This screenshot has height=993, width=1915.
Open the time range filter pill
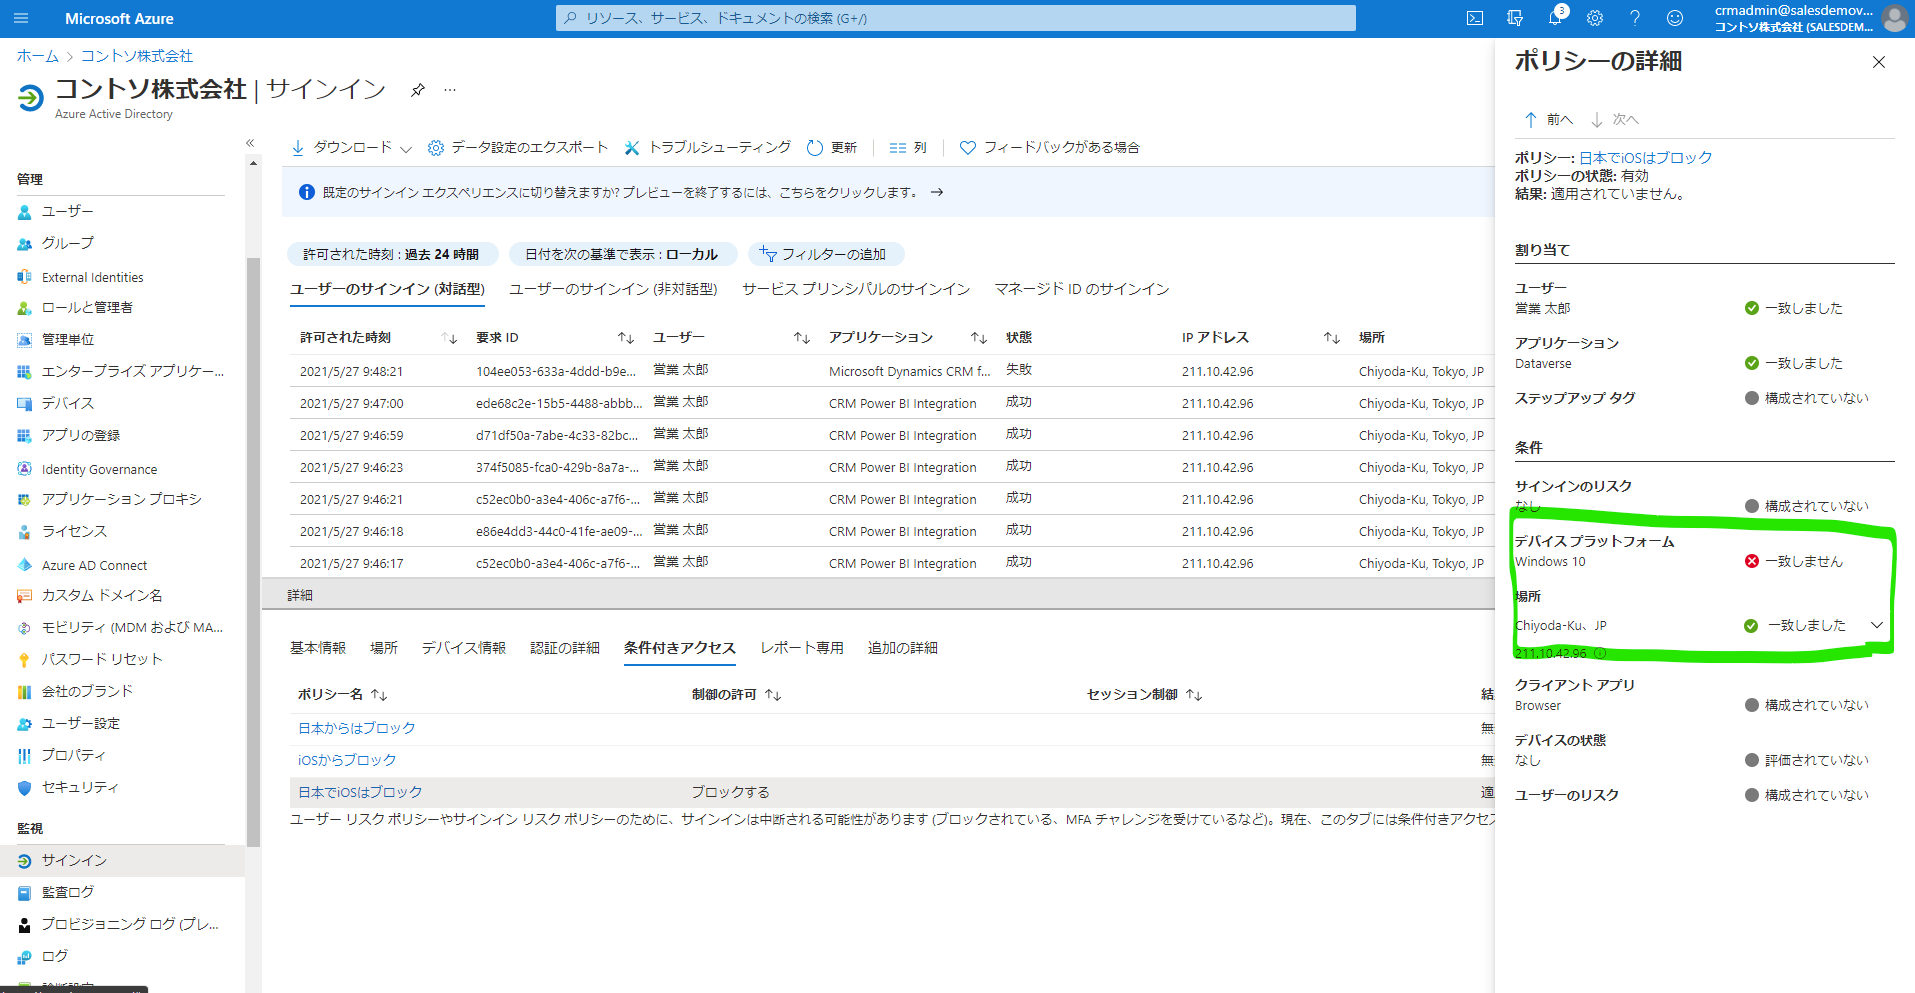pyautogui.click(x=392, y=254)
